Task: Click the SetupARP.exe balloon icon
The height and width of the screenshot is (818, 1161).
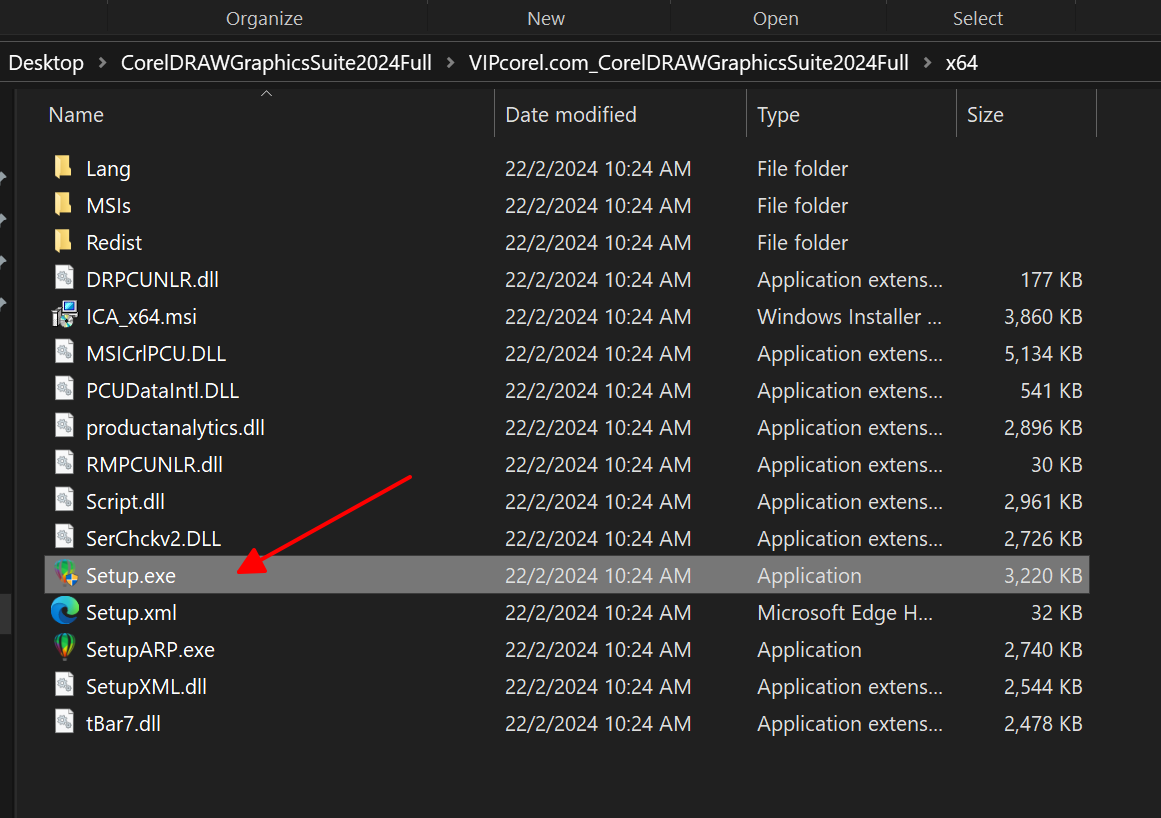Action: coord(64,648)
